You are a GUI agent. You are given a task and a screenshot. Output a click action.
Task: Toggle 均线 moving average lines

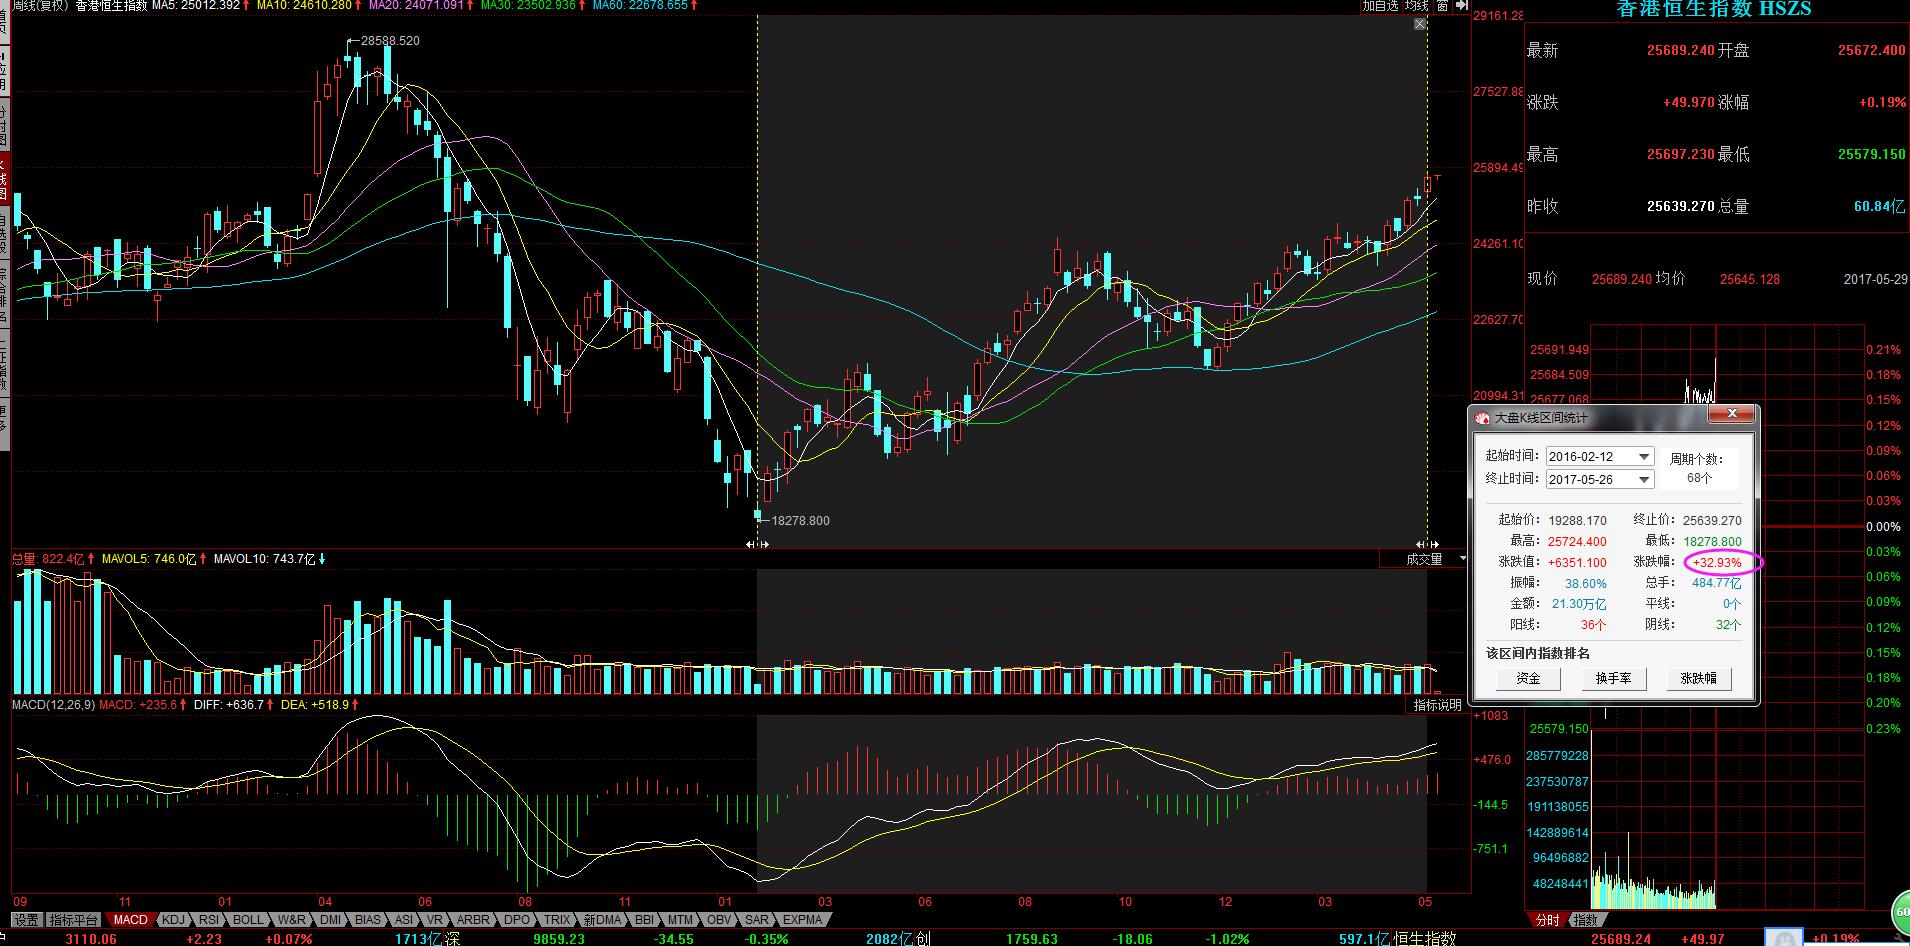(x=1417, y=6)
